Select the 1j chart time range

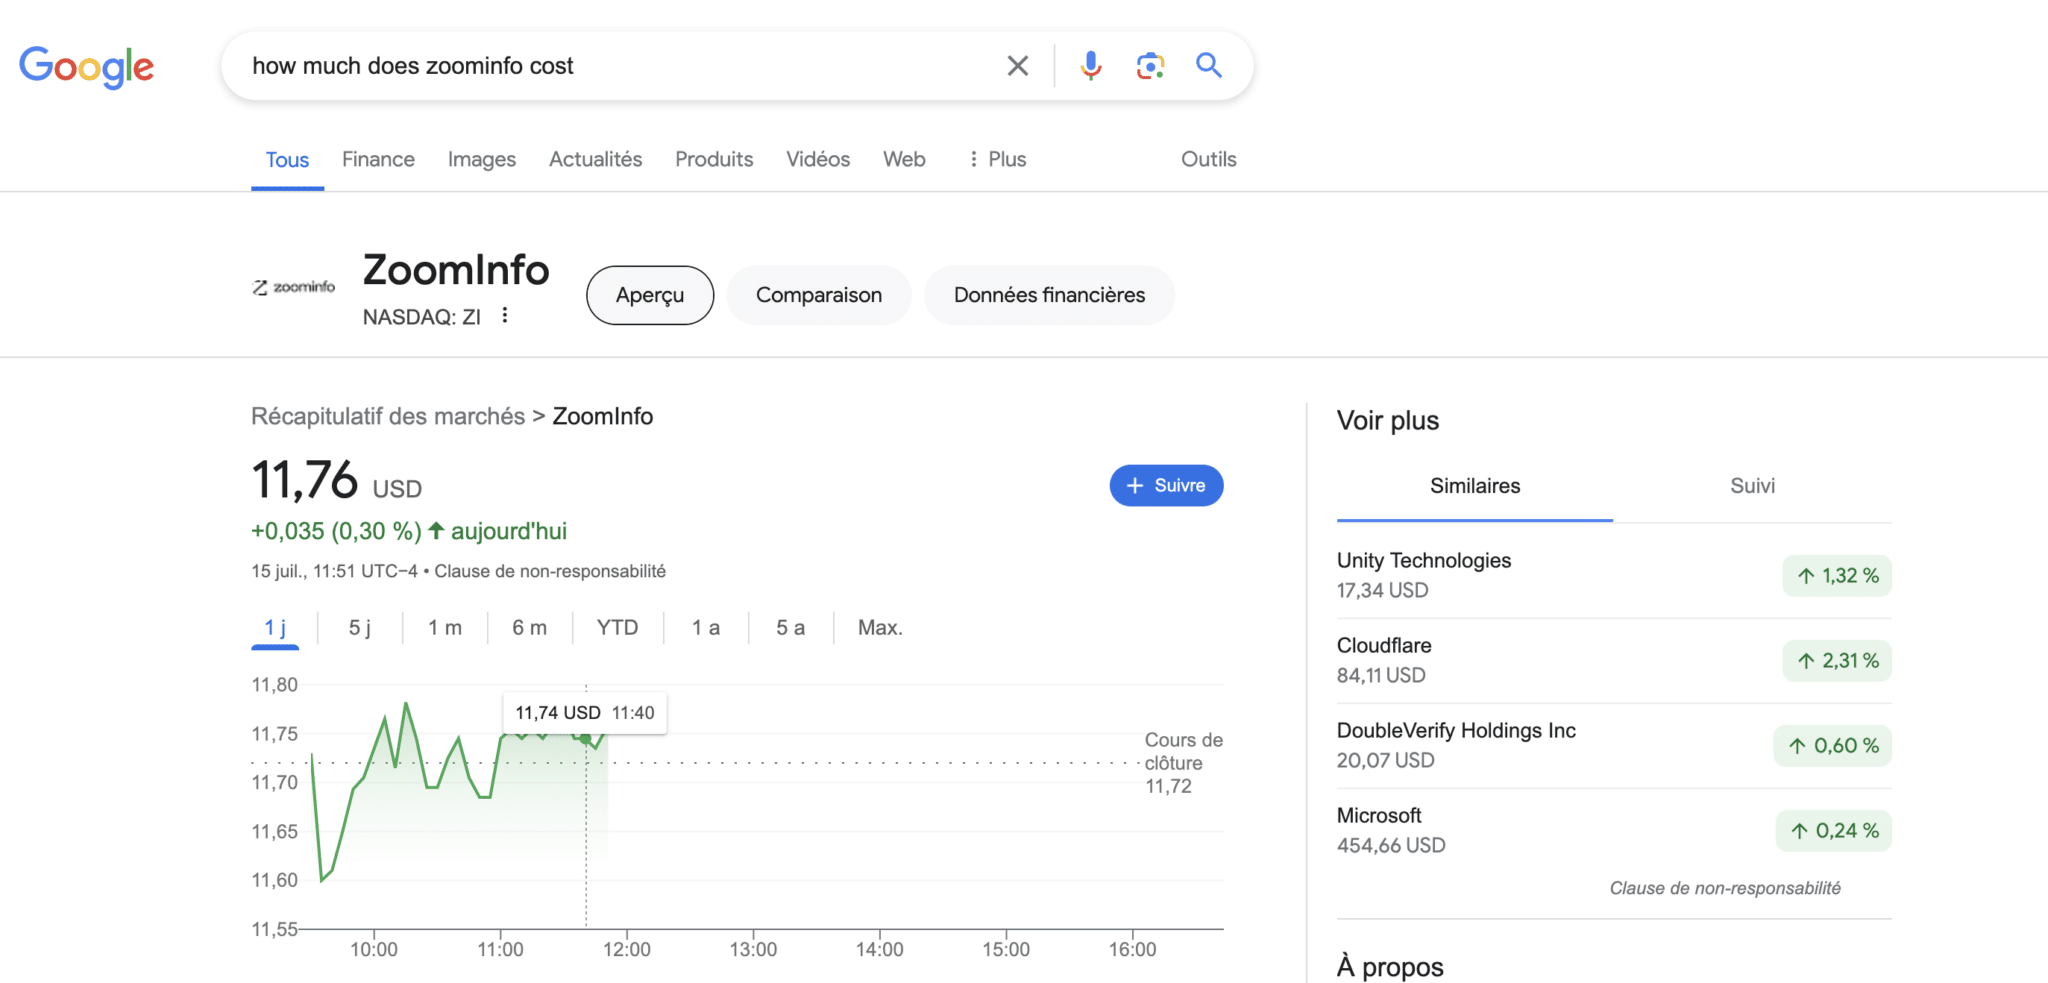tap(274, 627)
